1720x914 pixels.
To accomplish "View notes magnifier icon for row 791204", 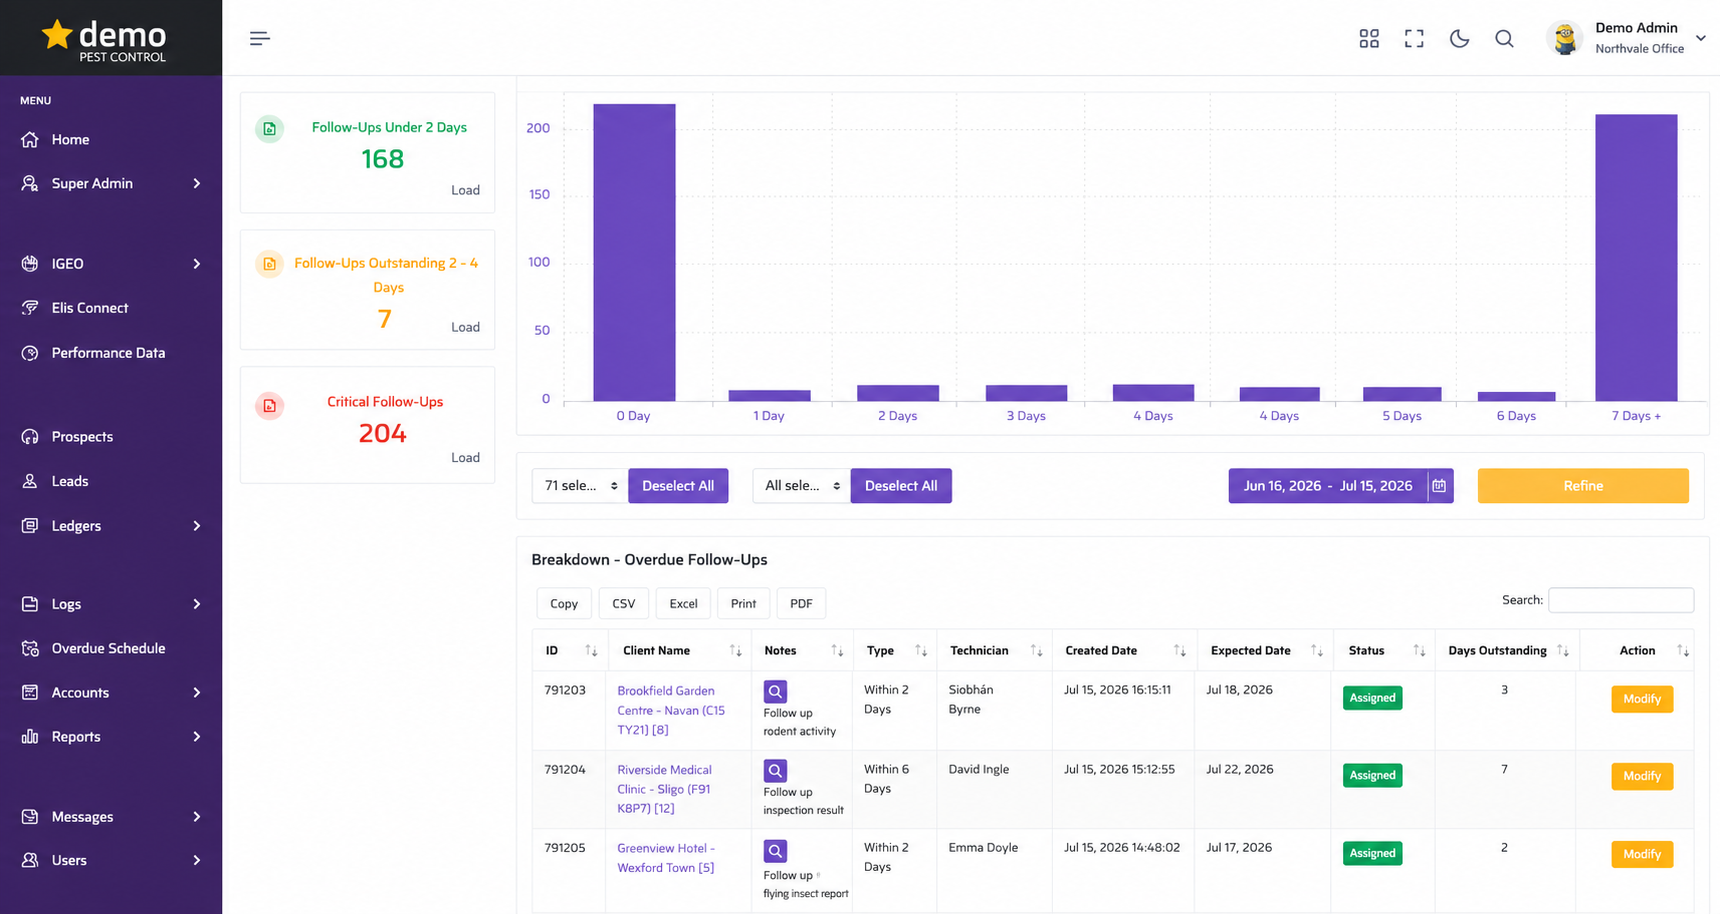I will [775, 771].
